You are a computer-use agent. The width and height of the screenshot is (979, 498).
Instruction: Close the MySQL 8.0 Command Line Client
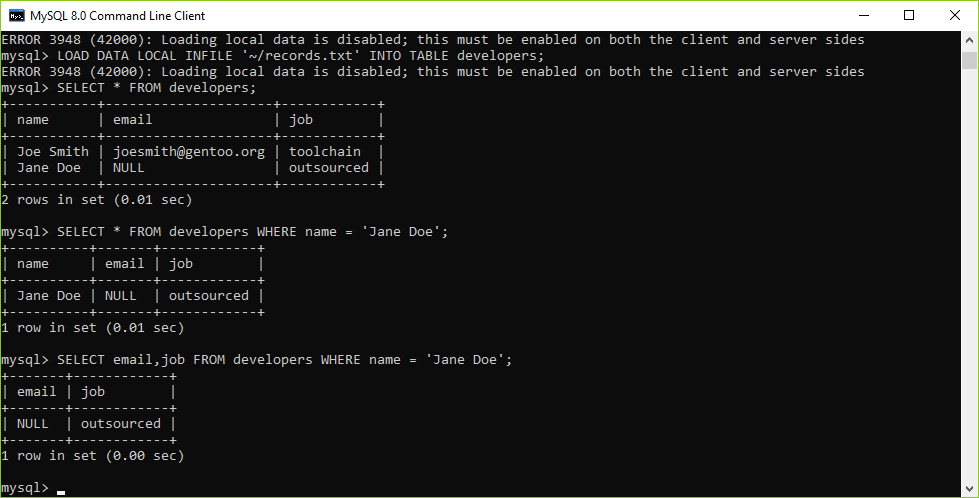click(955, 16)
